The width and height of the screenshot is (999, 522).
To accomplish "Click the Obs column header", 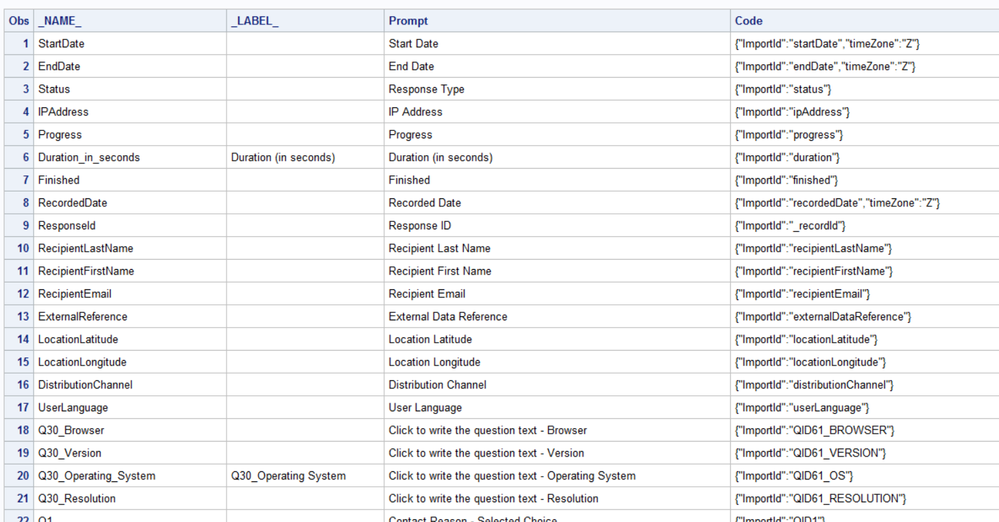I will (x=17, y=21).
